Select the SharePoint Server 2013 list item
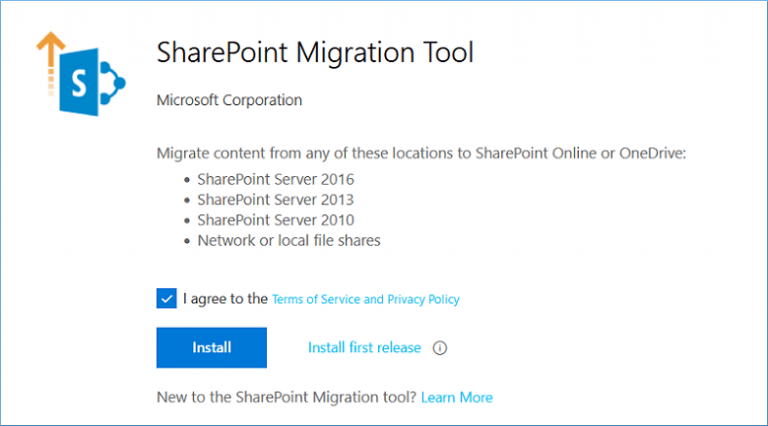The image size is (768, 426). click(x=275, y=200)
